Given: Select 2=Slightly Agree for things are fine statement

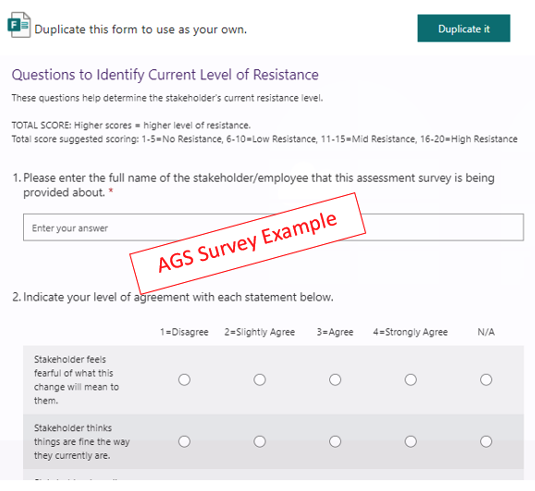Looking at the screenshot, I should point(260,442).
